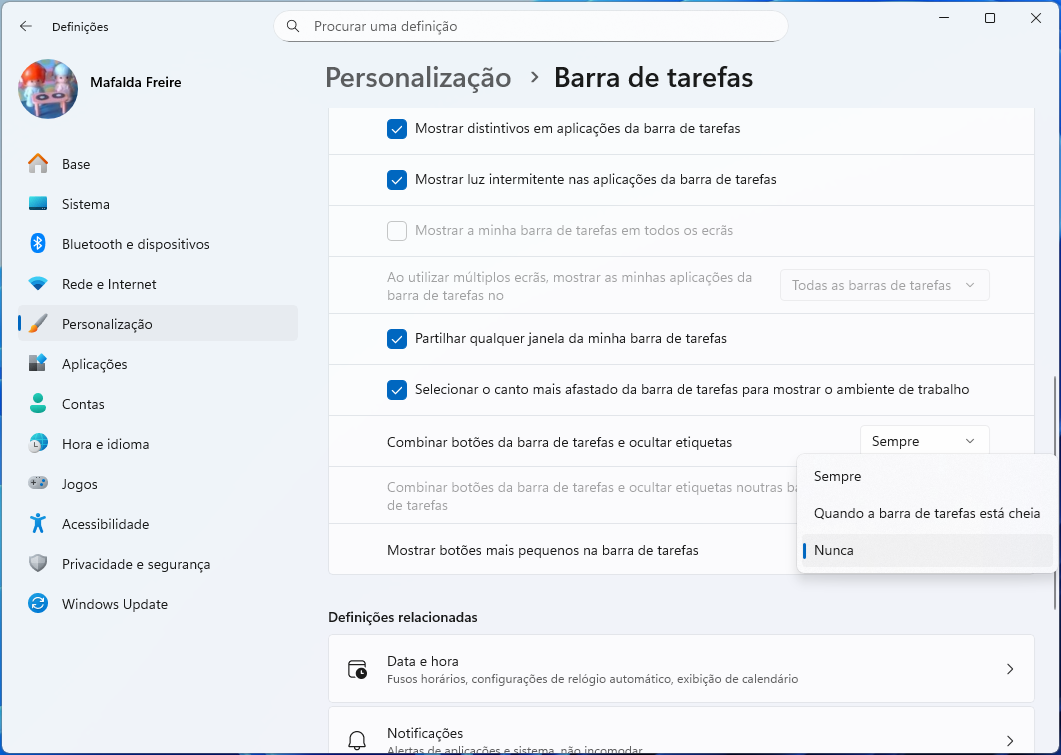
Task: Collapse the Sempre combine buttons dropdown
Action: point(924,441)
